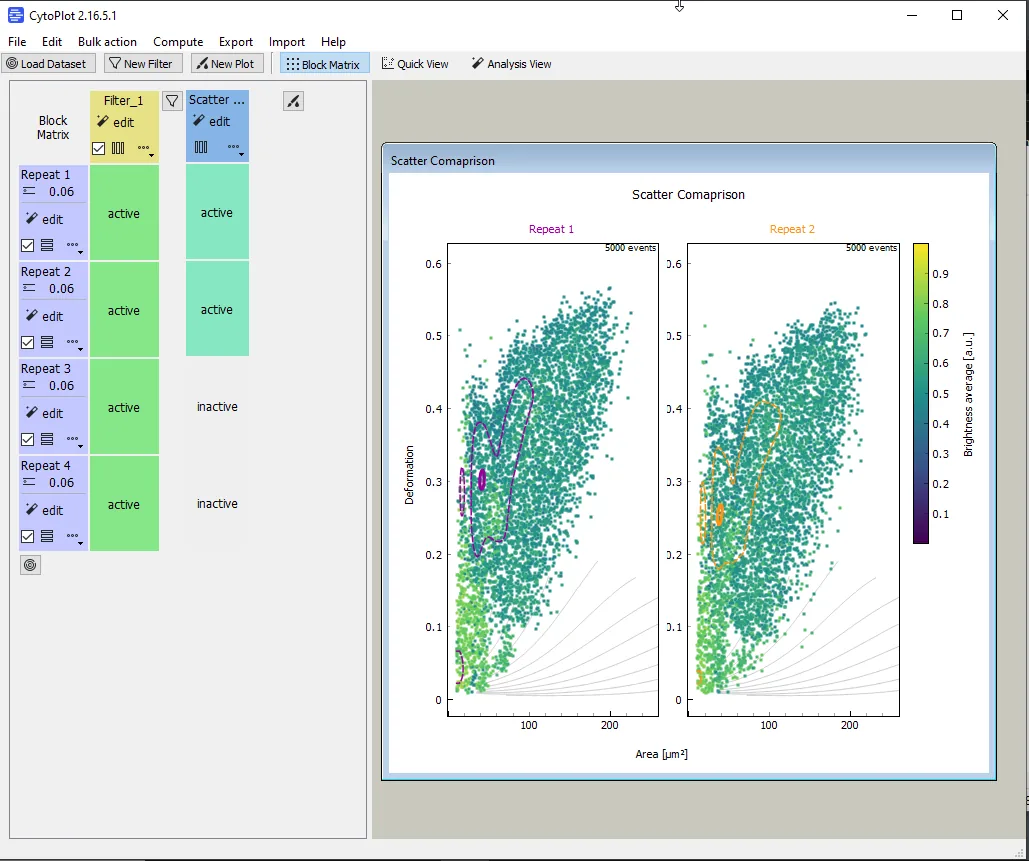Image resolution: width=1029 pixels, height=861 pixels.
Task: Click the Repeat 3 row toggle-all icon
Action: coord(47,440)
